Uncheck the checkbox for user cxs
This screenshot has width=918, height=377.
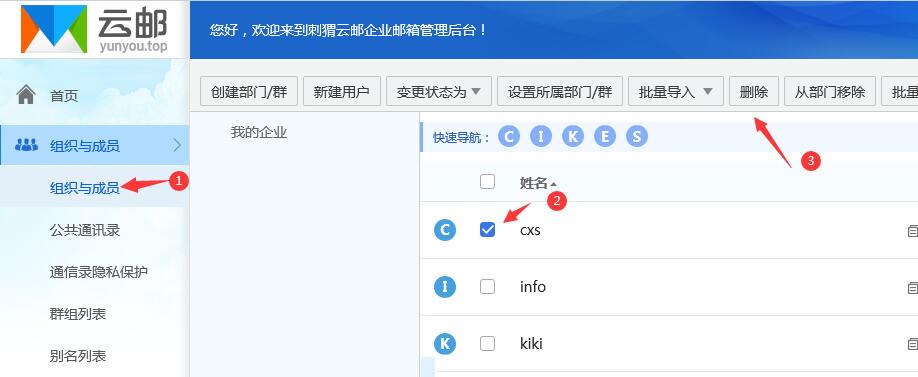point(487,229)
